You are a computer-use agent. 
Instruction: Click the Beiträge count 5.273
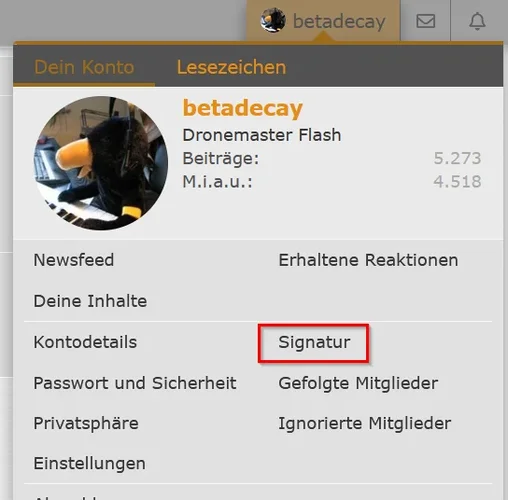pos(457,158)
